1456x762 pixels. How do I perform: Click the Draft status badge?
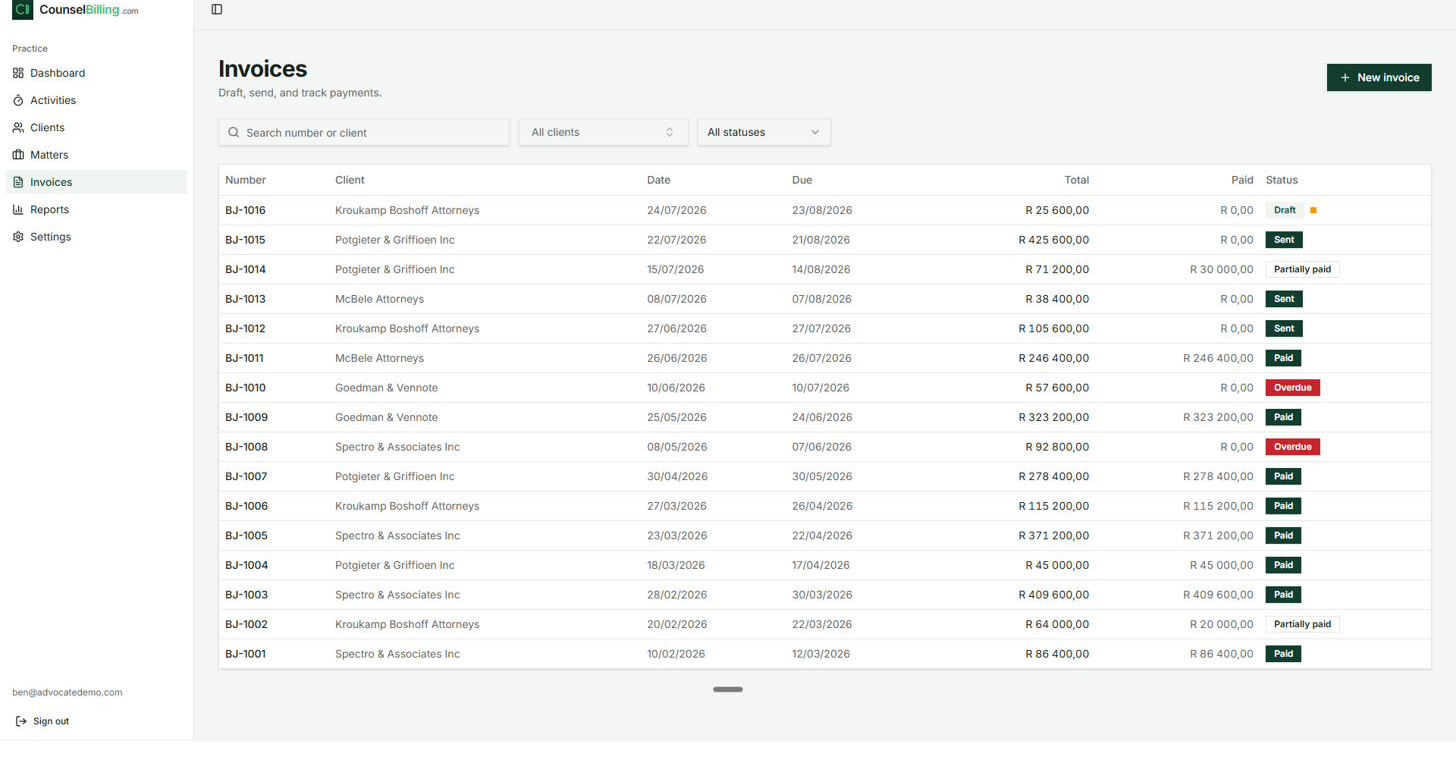1285,210
